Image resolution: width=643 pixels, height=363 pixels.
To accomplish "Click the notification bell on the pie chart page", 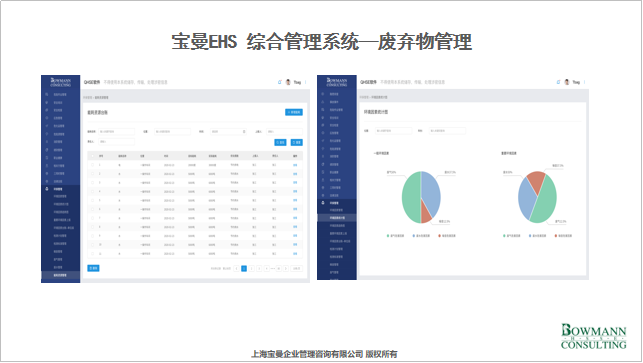I will (558, 82).
